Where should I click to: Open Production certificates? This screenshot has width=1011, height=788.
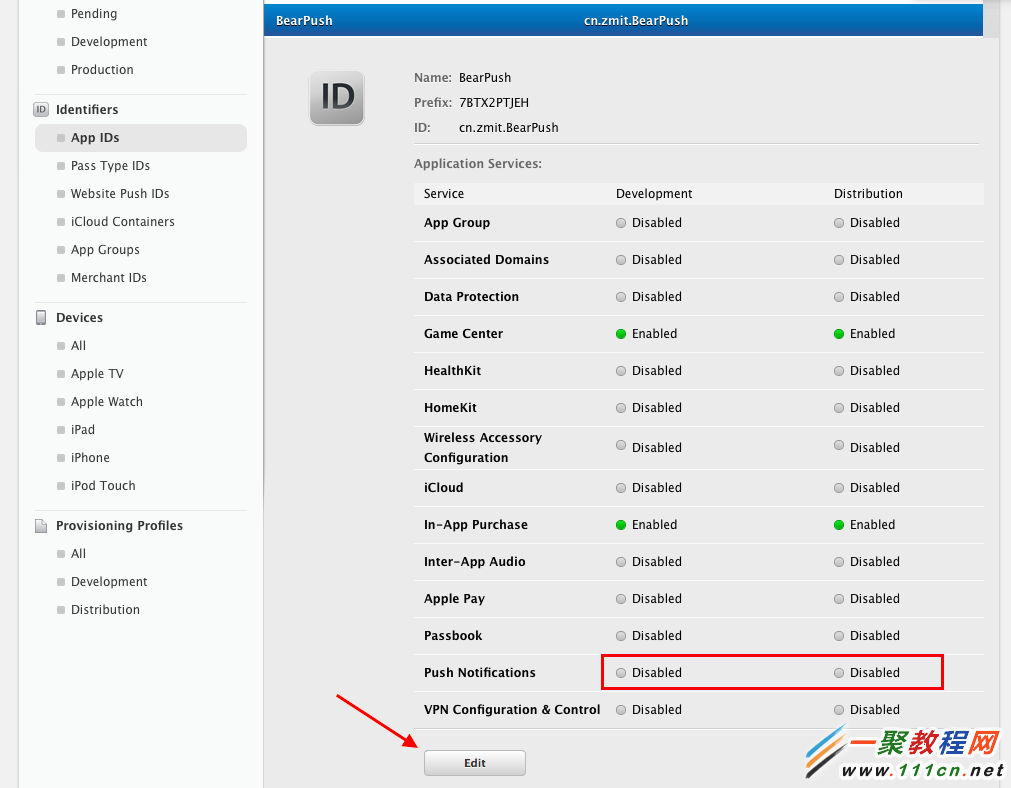(x=102, y=70)
